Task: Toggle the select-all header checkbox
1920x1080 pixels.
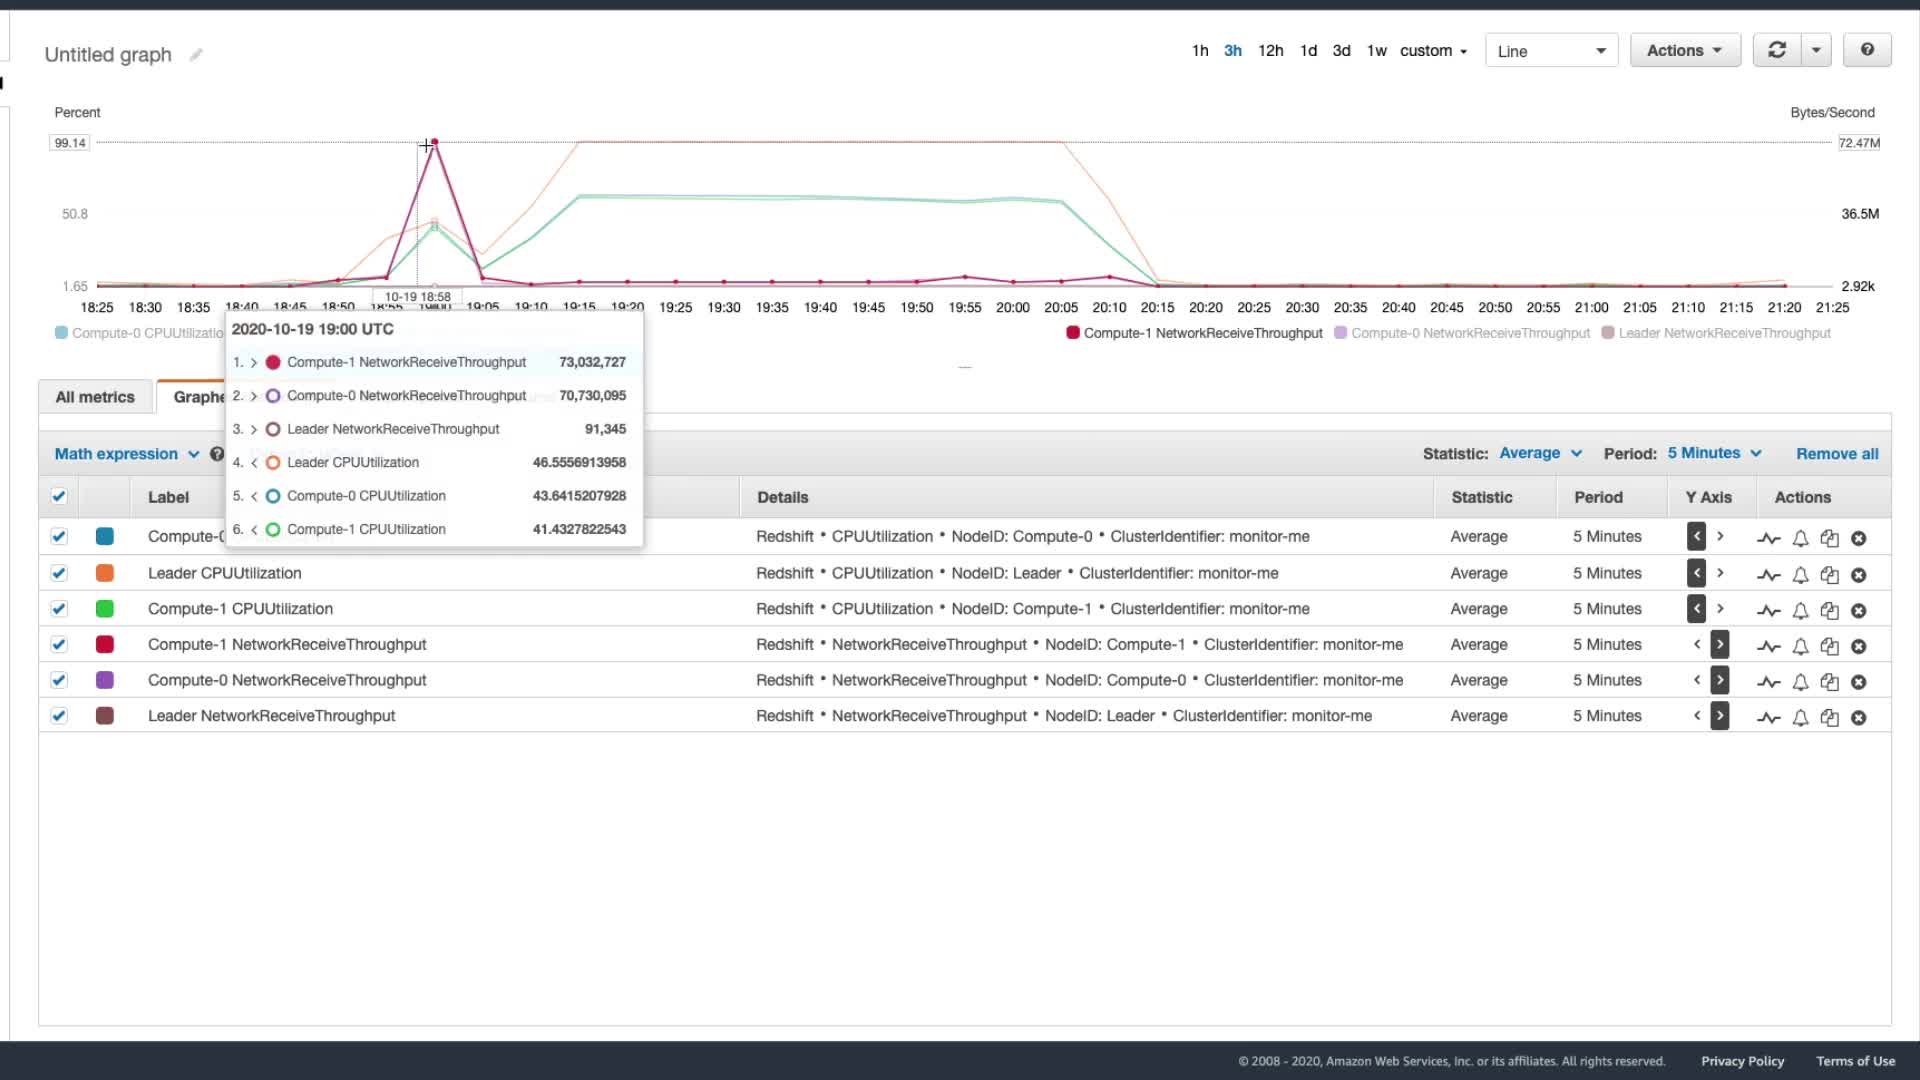Action: [59, 496]
